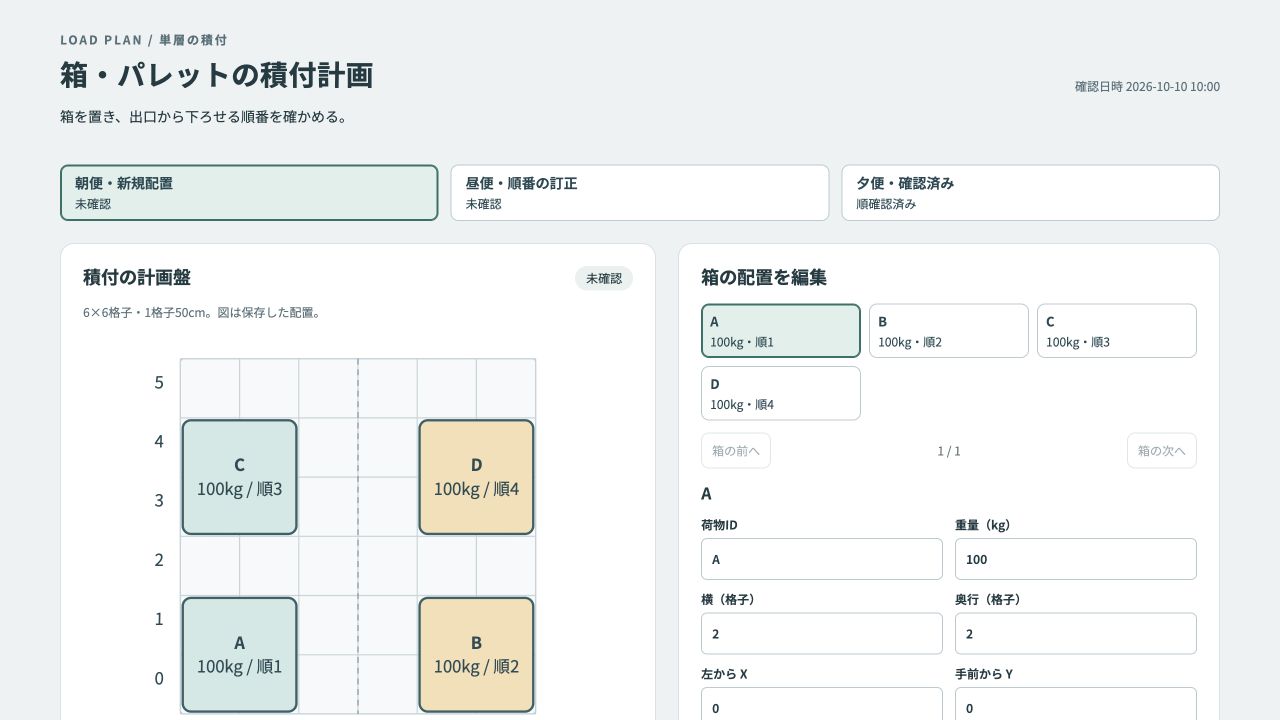Choose box C card 100kg・順3
Screen dimensions: 1280x720
click(1117, 331)
